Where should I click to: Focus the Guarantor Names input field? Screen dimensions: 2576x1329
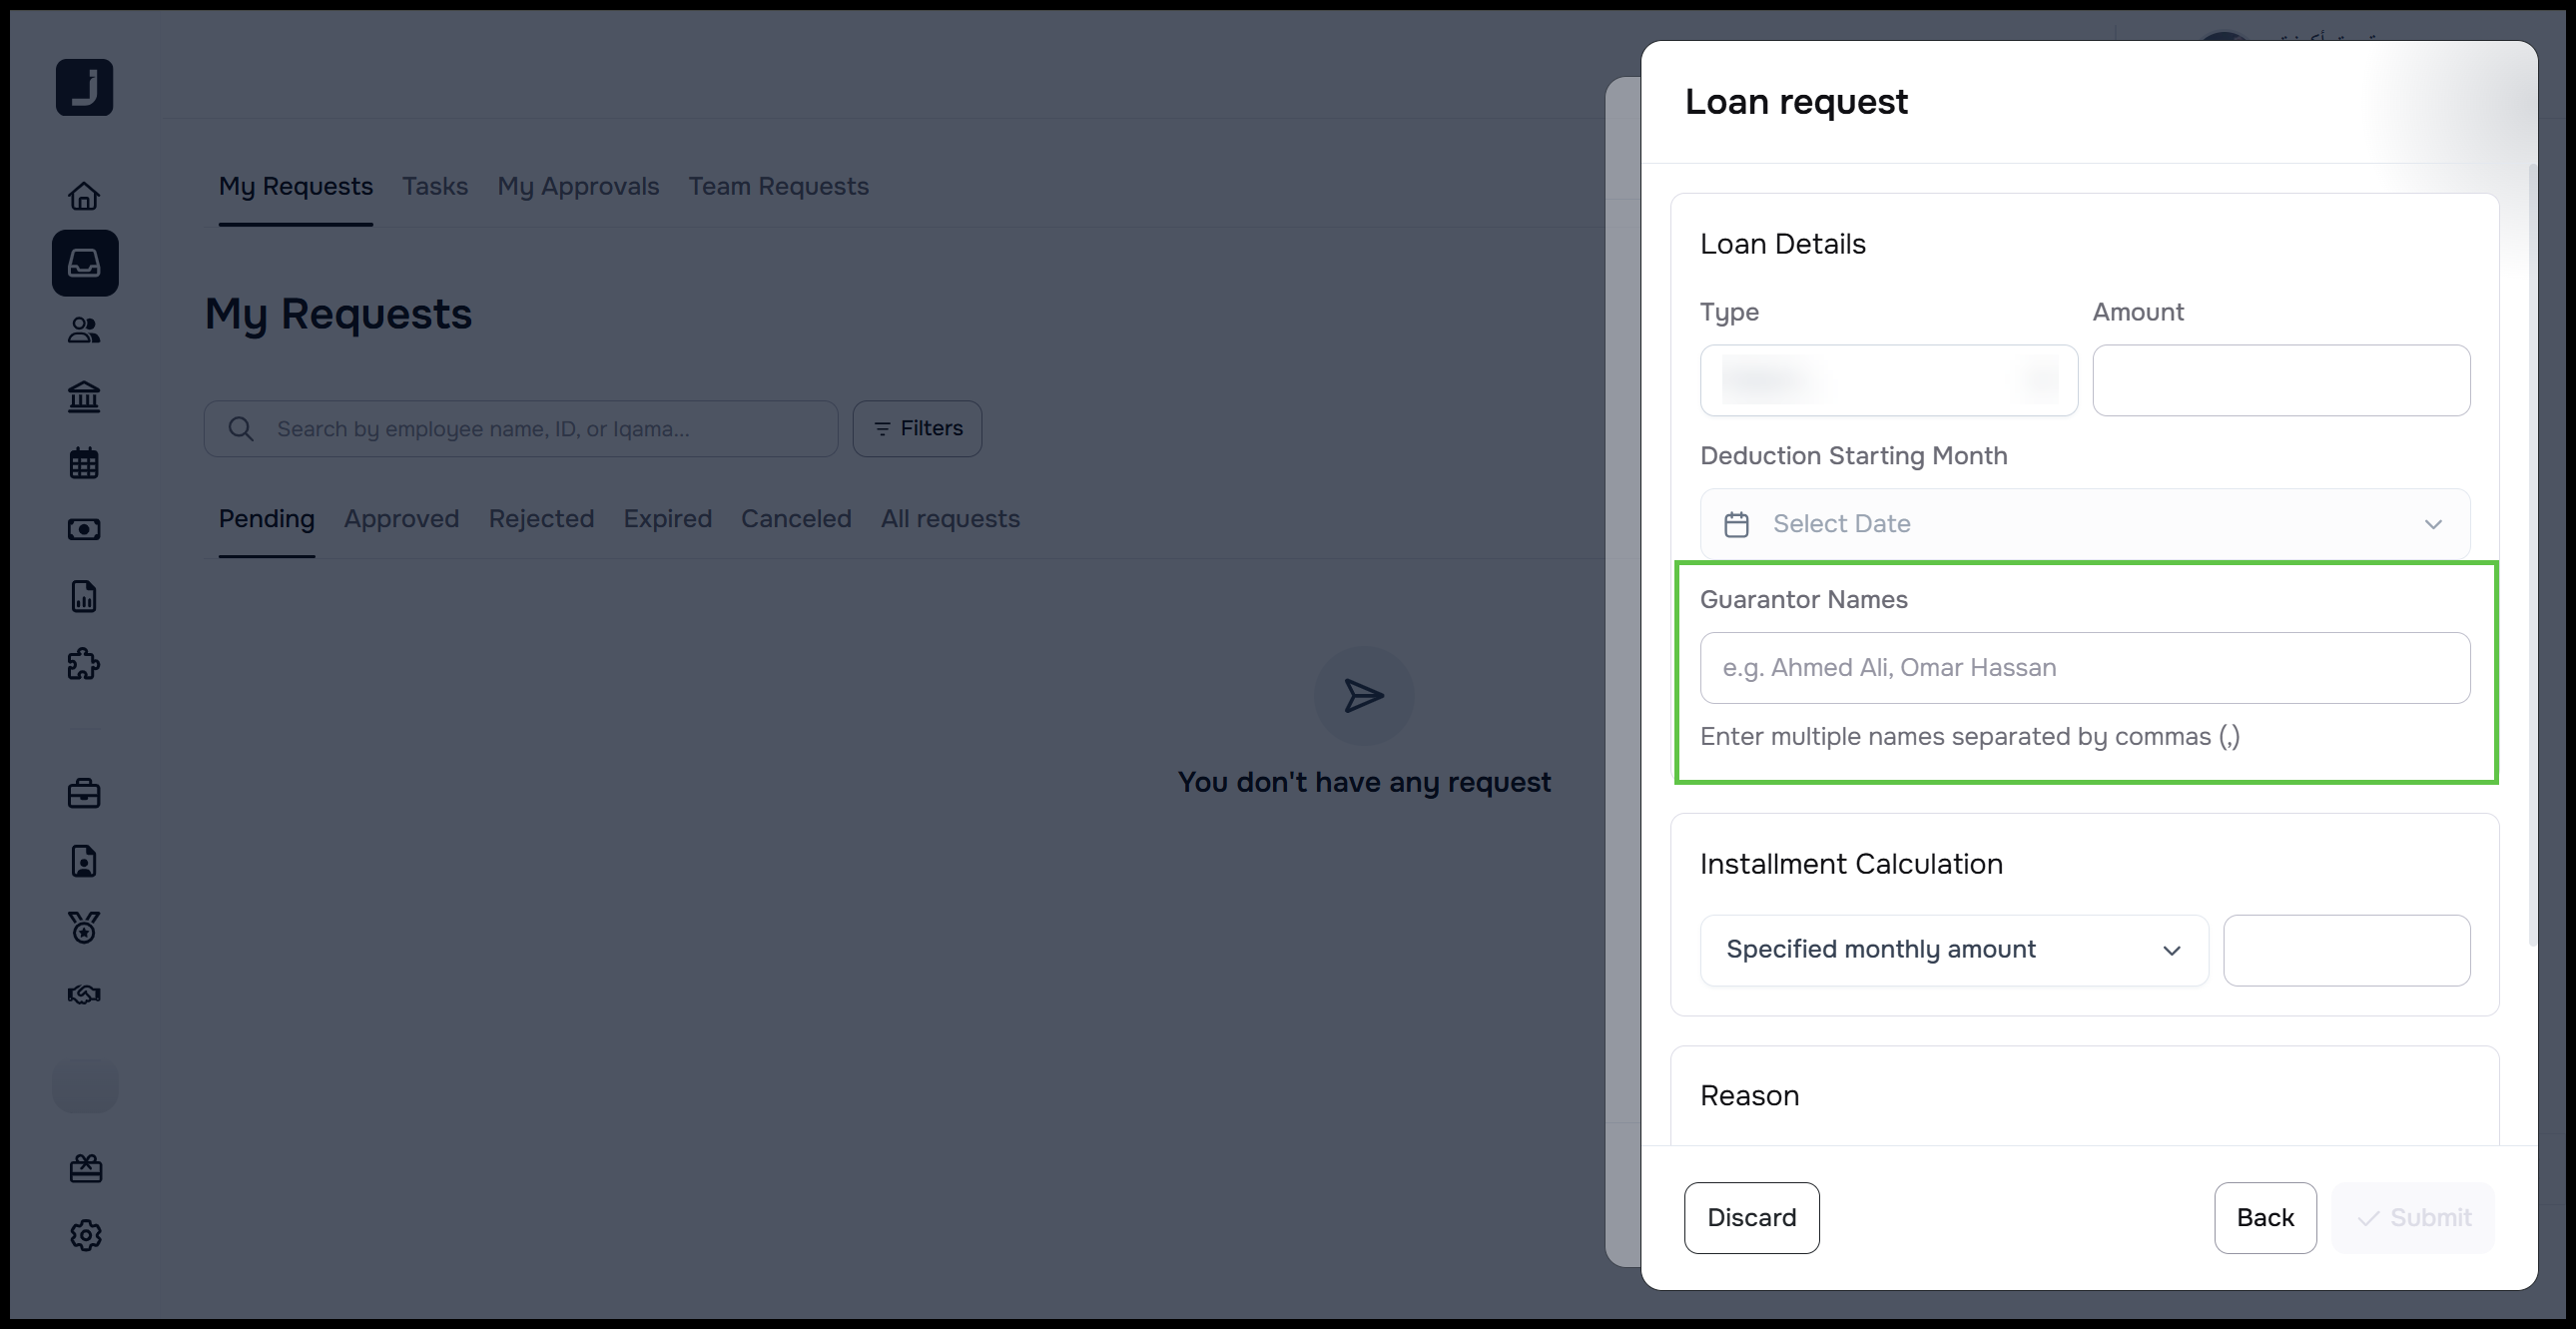click(2084, 668)
